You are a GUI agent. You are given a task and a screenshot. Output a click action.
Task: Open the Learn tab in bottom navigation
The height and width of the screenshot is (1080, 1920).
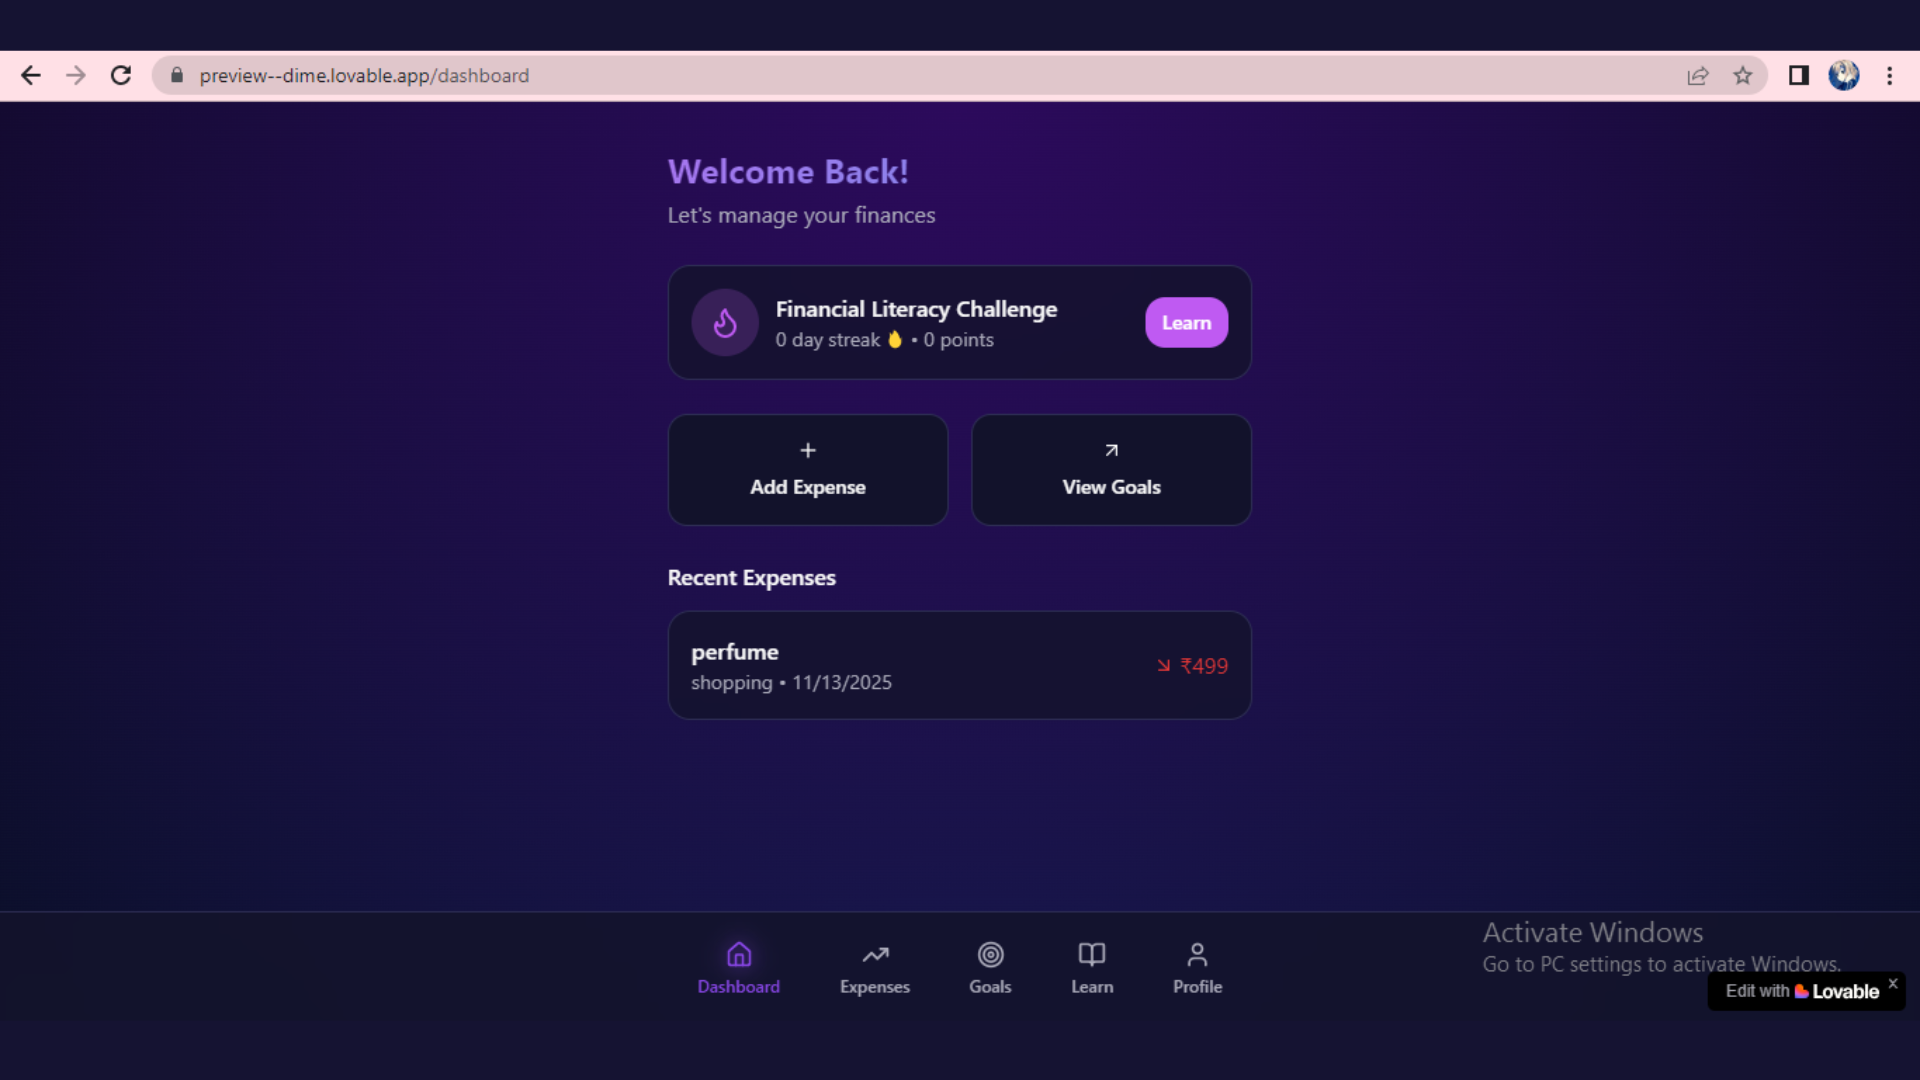pyautogui.click(x=1092, y=968)
